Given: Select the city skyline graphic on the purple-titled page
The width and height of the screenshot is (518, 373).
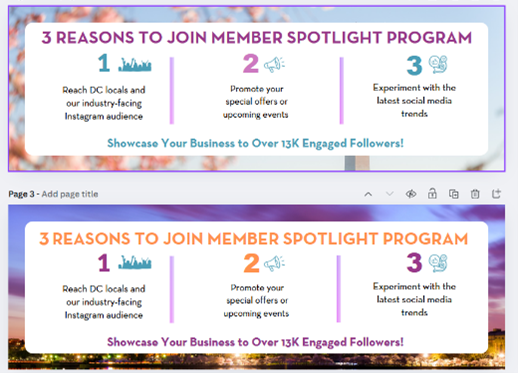Looking at the screenshot, I should (135, 65).
